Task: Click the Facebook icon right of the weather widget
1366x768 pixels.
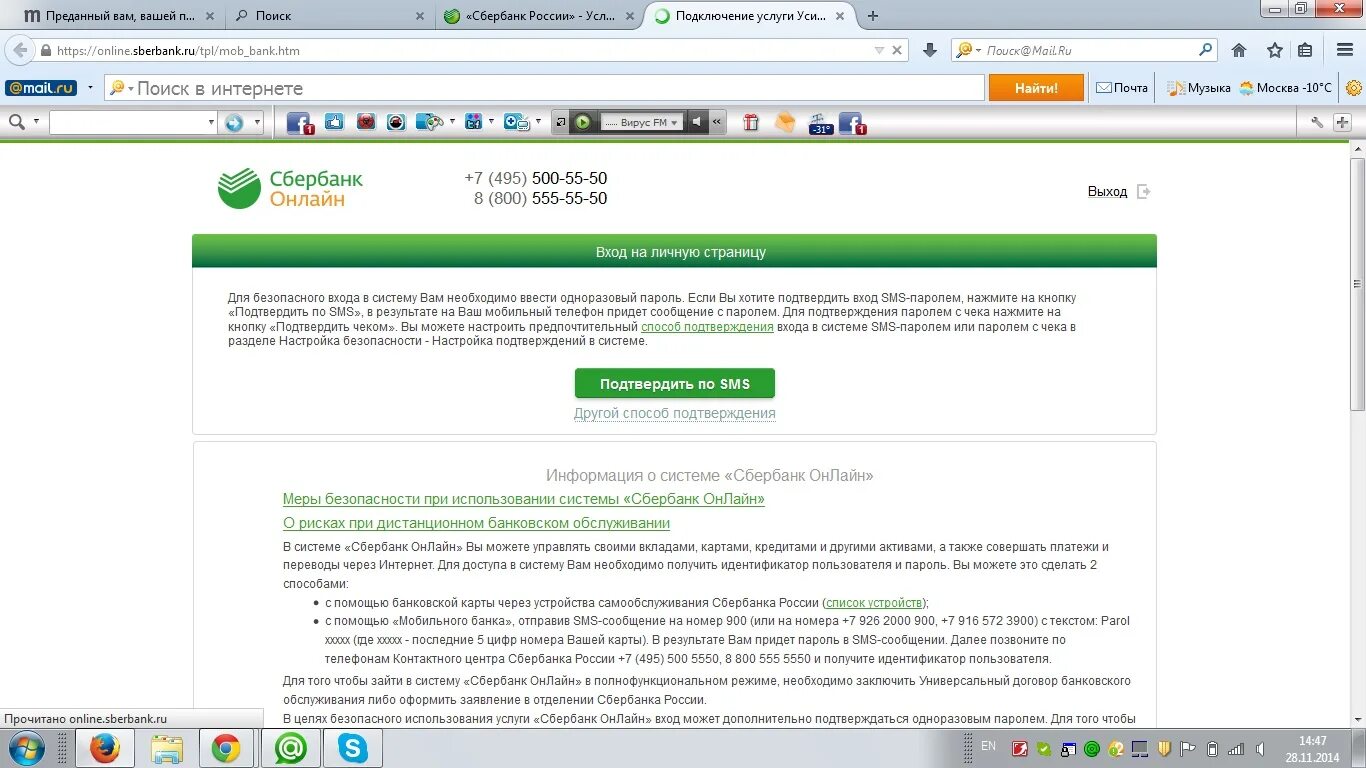Action: [x=852, y=122]
